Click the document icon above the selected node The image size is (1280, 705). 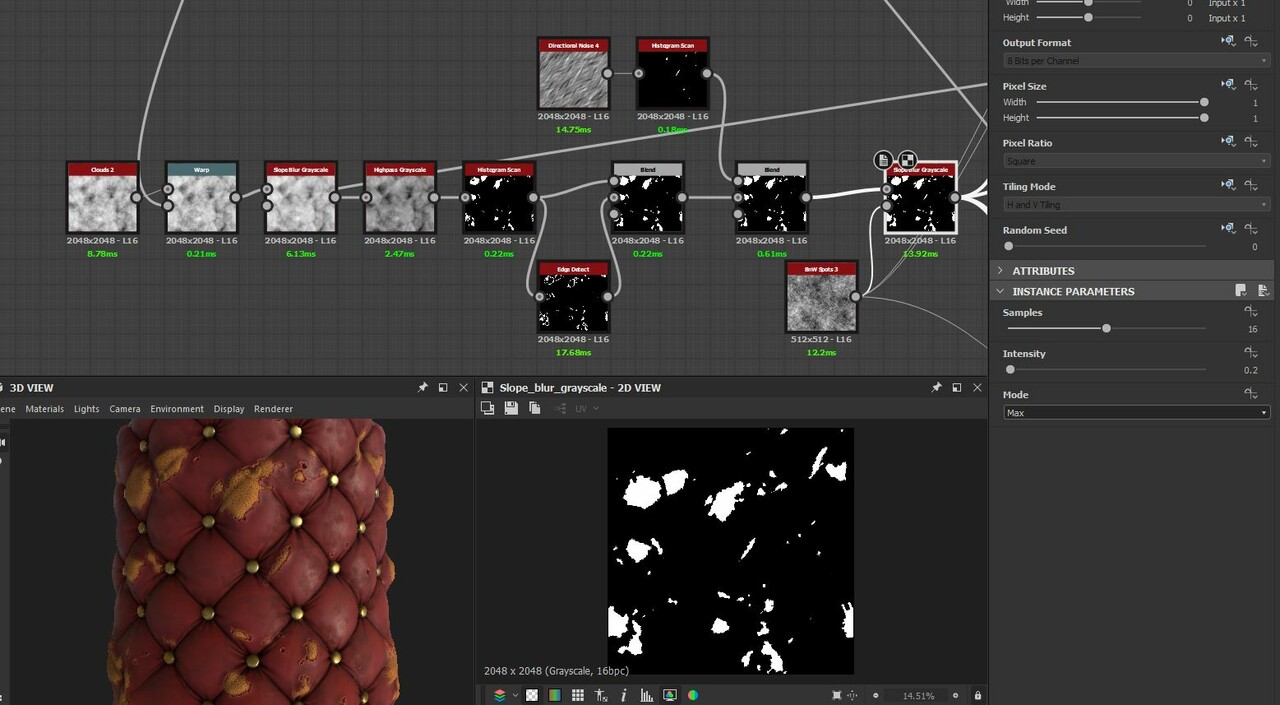pyautogui.click(x=883, y=160)
